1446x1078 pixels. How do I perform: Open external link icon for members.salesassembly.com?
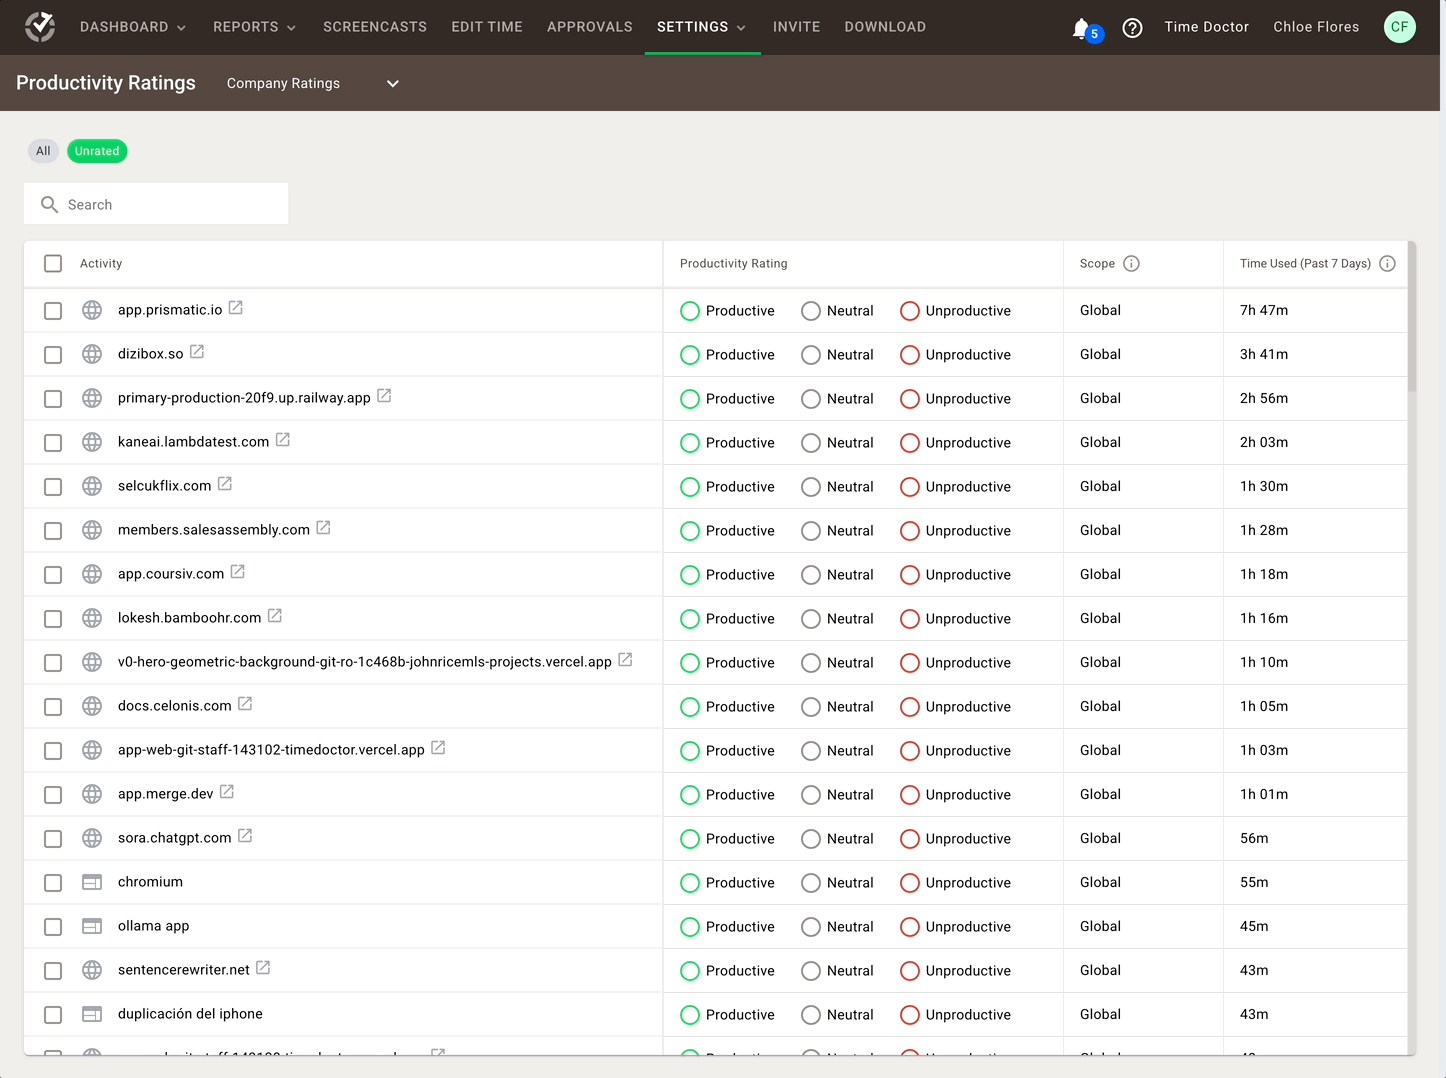click(323, 528)
